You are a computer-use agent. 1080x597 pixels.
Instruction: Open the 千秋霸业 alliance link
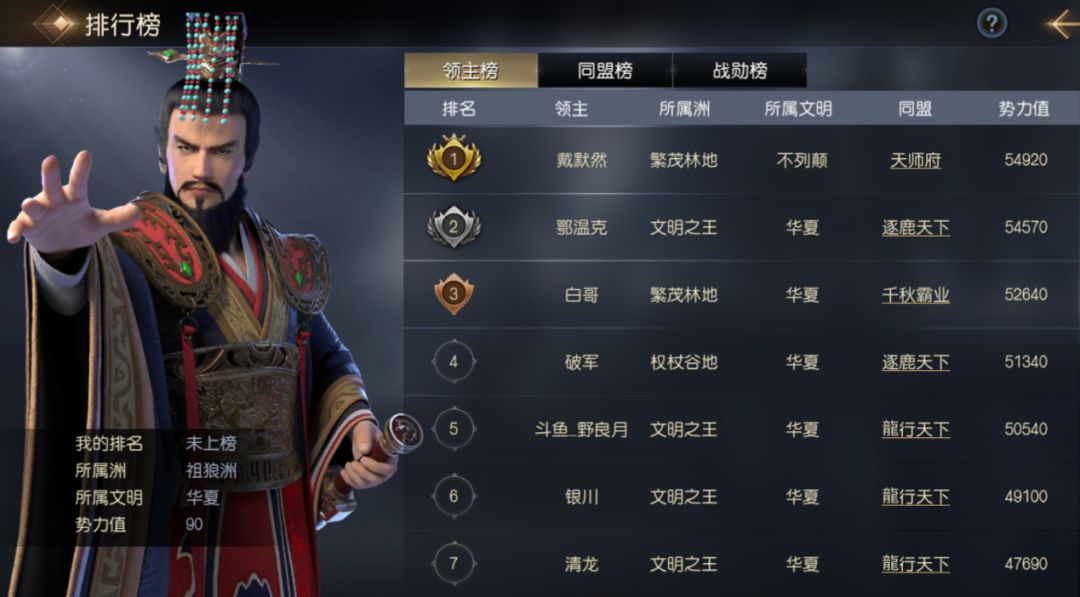[915, 295]
